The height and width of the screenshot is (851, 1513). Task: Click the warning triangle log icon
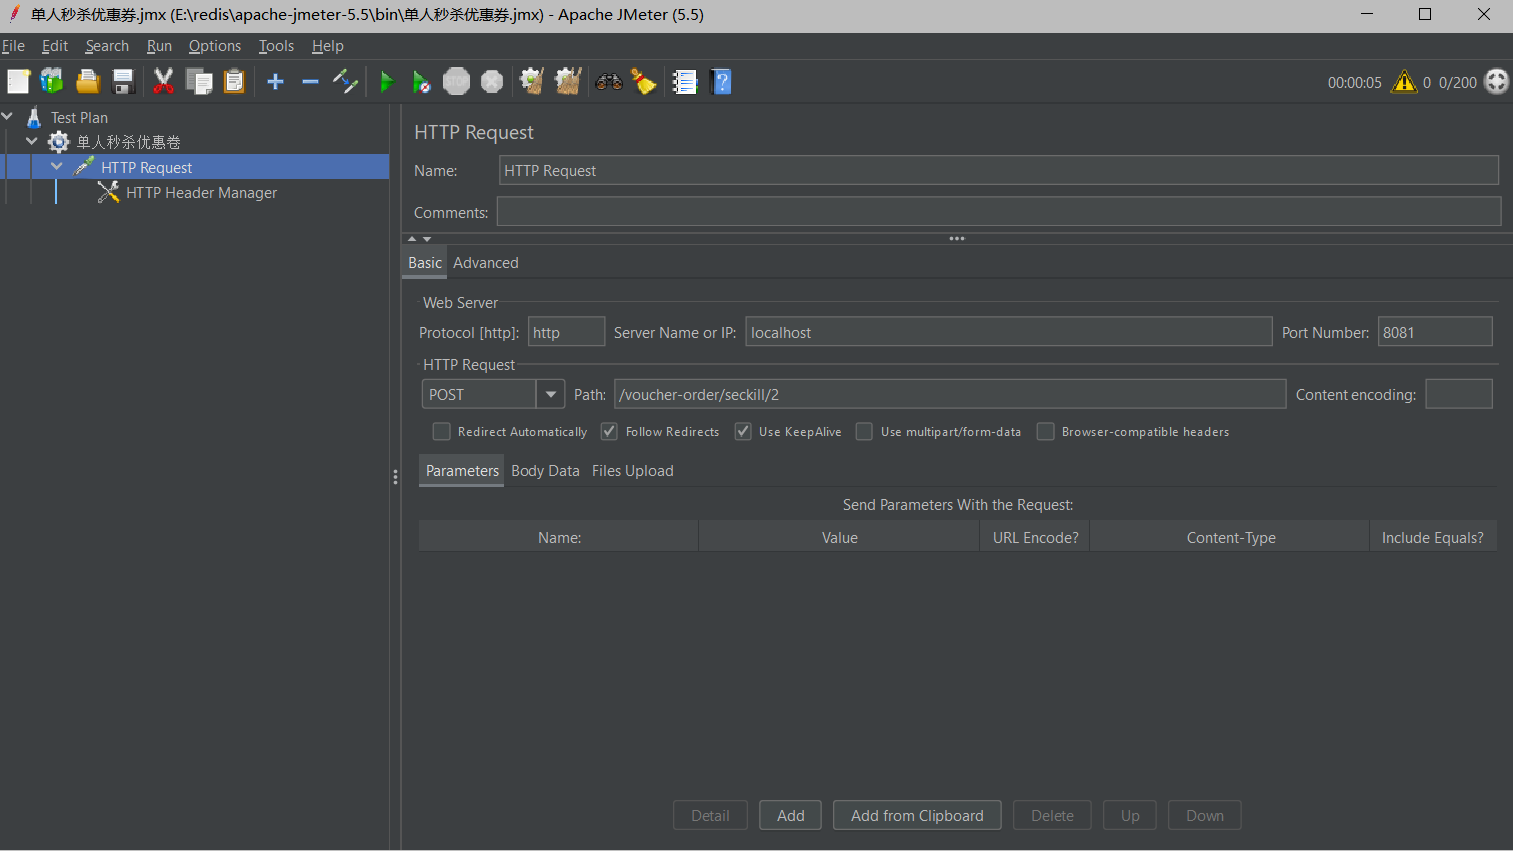pos(1404,82)
